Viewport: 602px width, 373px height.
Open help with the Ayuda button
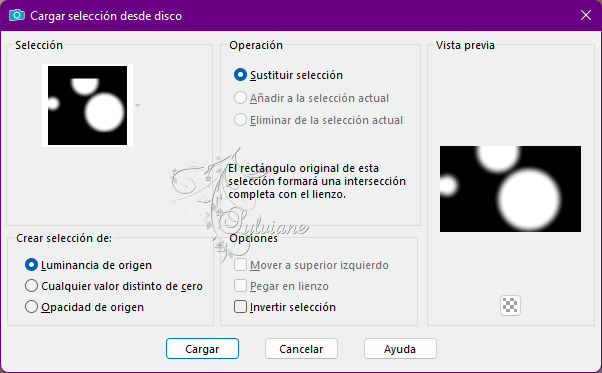pyautogui.click(x=400, y=349)
